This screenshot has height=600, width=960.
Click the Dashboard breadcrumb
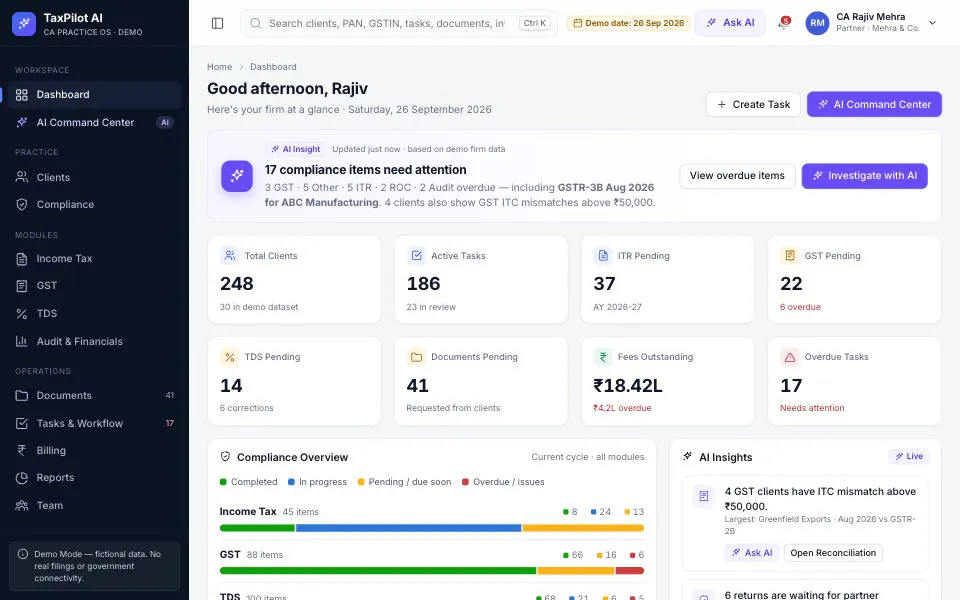coord(273,67)
